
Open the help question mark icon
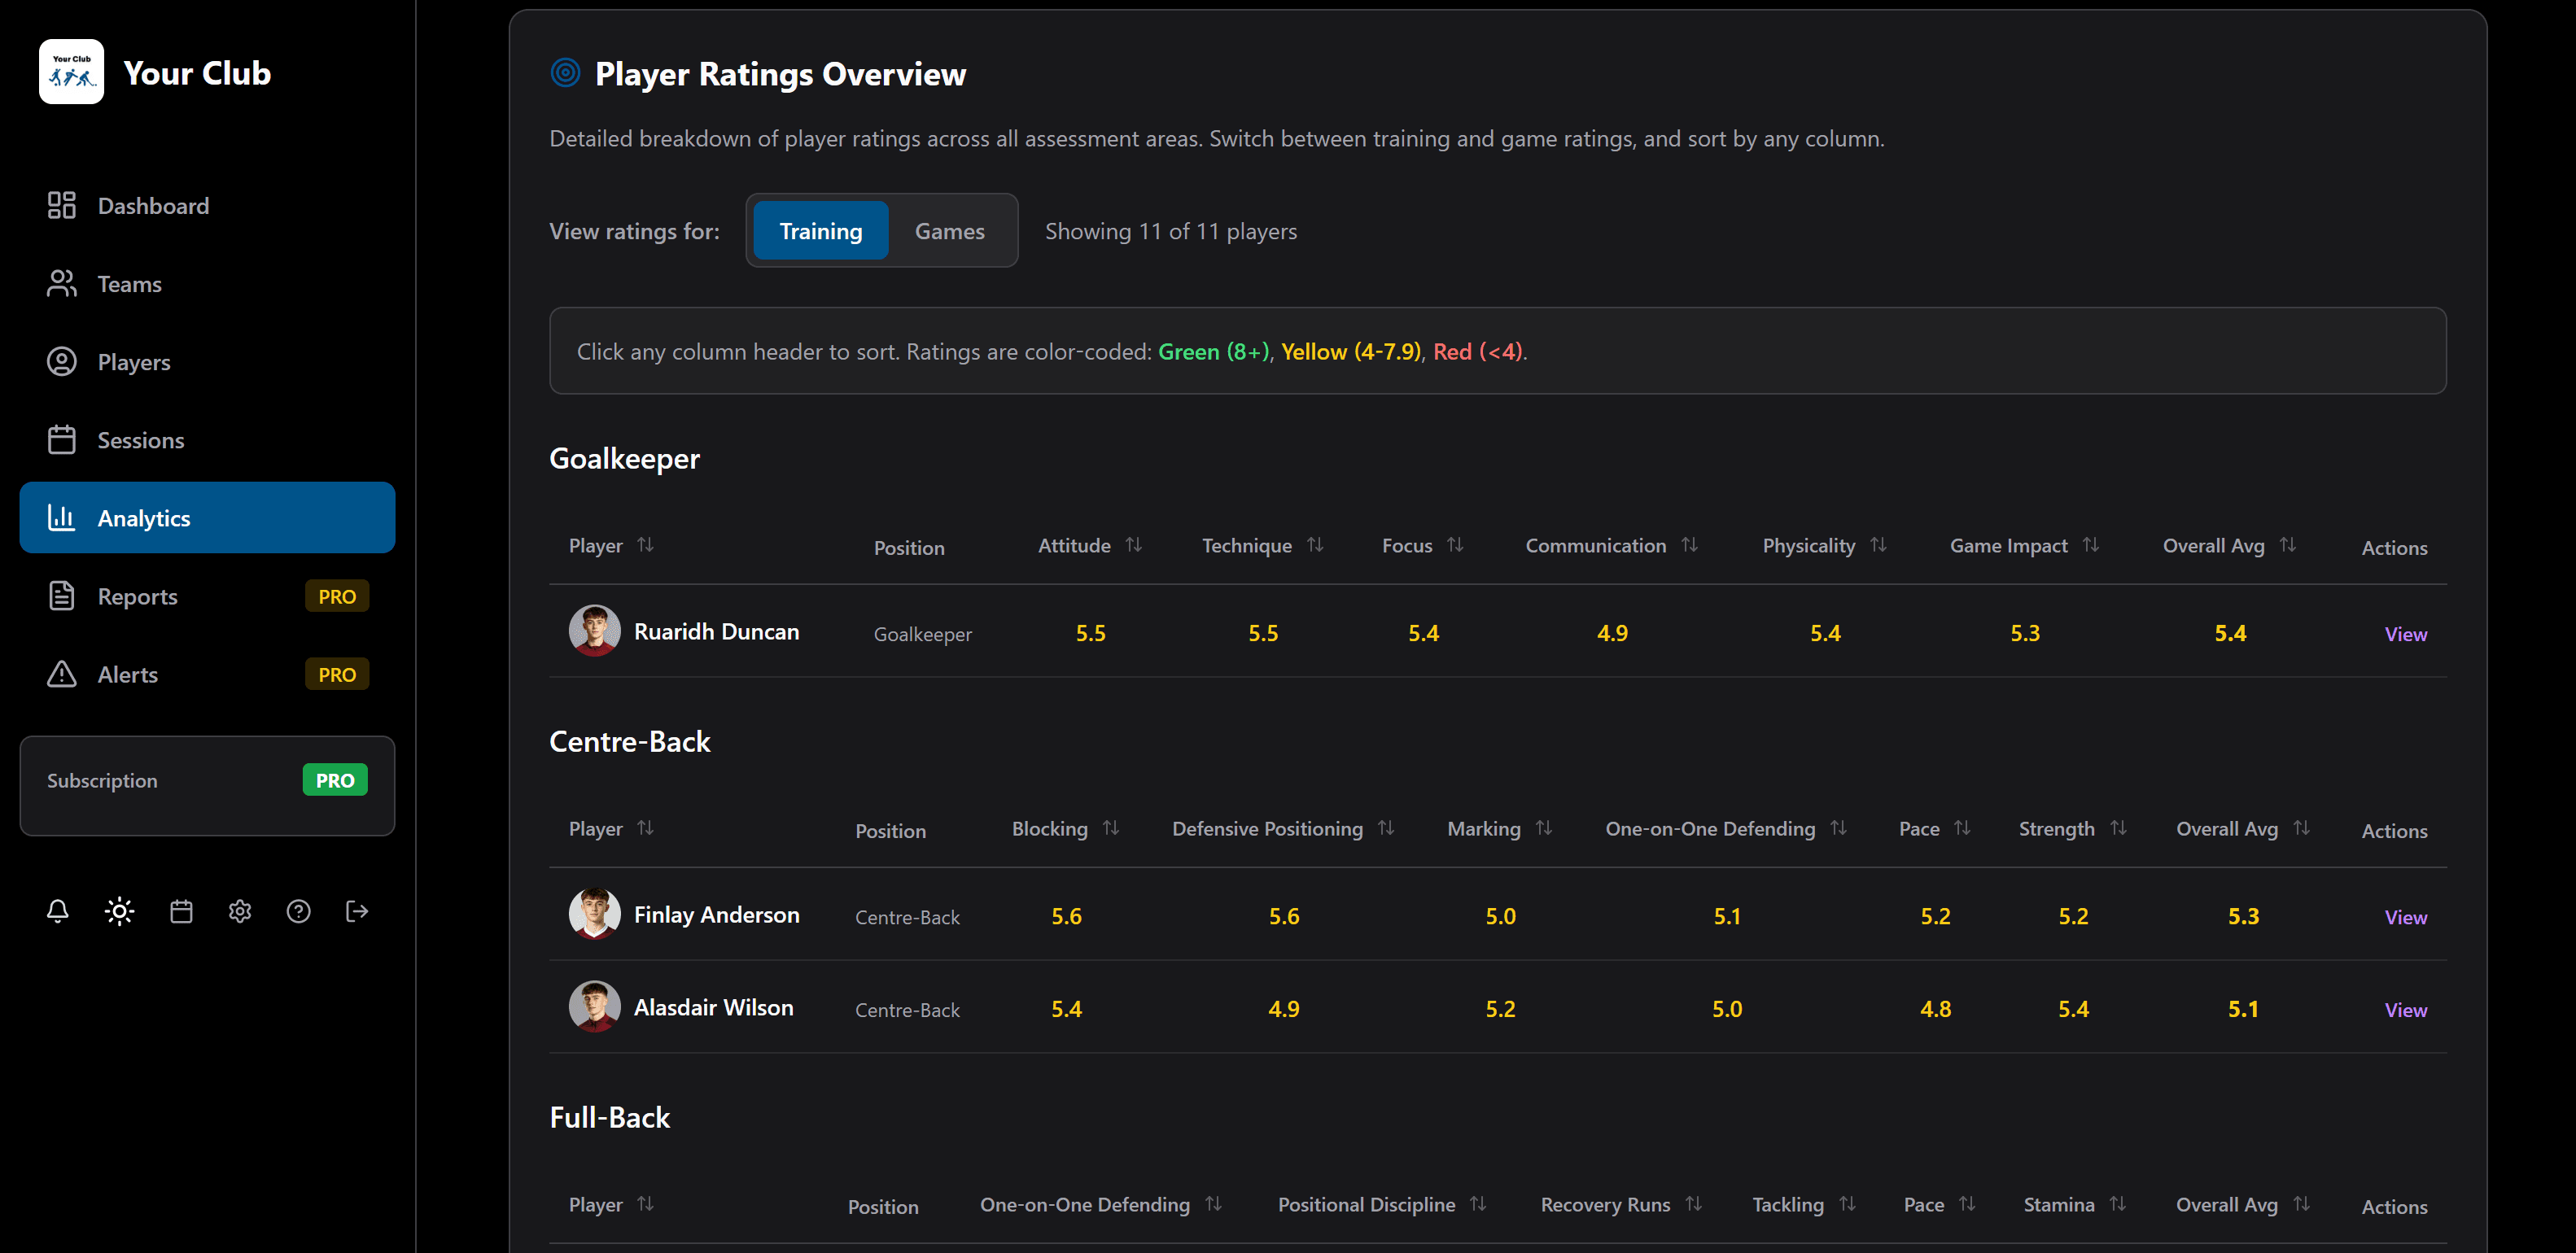tap(298, 911)
